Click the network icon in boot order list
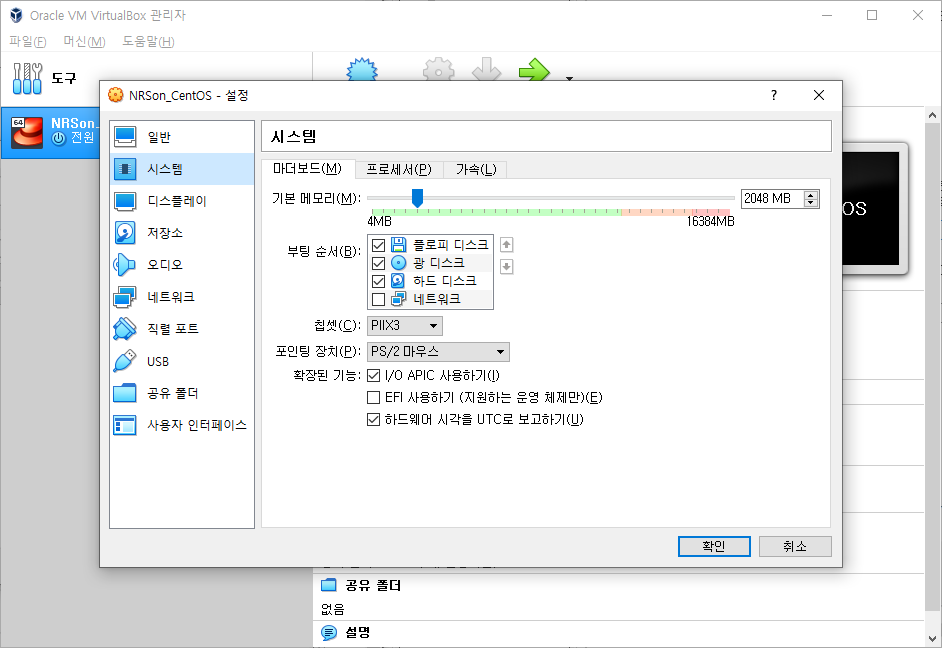 click(x=398, y=298)
